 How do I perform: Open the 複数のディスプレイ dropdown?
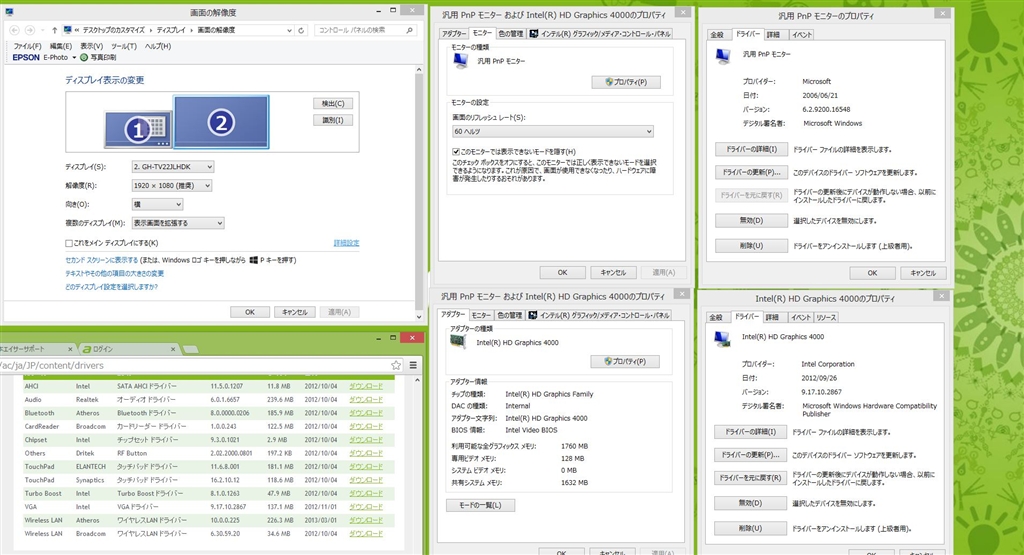(178, 223)
